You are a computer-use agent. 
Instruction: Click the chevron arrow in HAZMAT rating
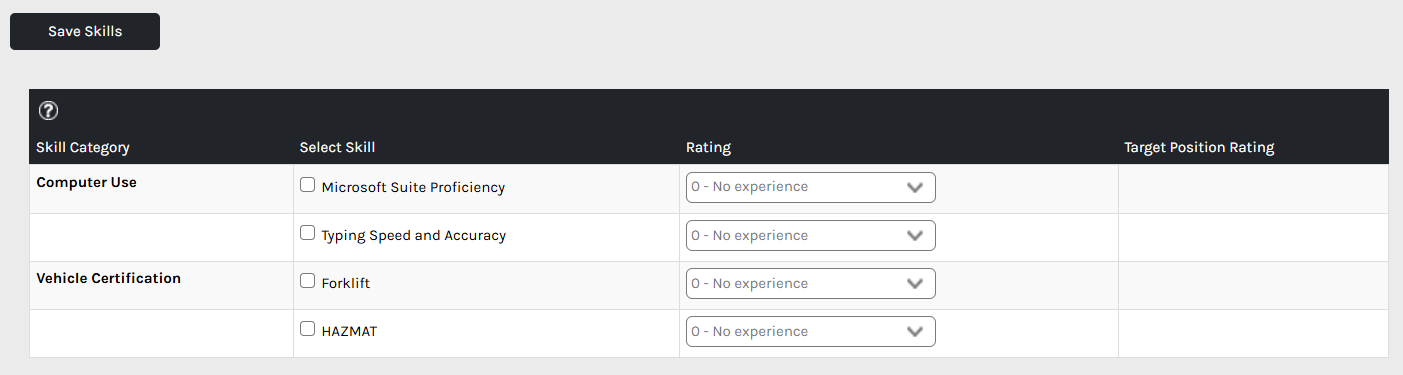coord(914,332)
